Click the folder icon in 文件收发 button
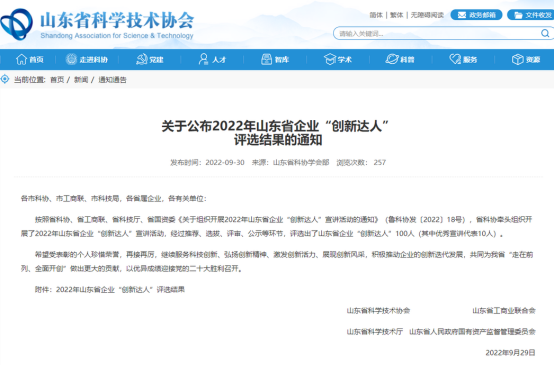This screenshot has width=554, height=365. pyautogui.click(x=518, y=15)
